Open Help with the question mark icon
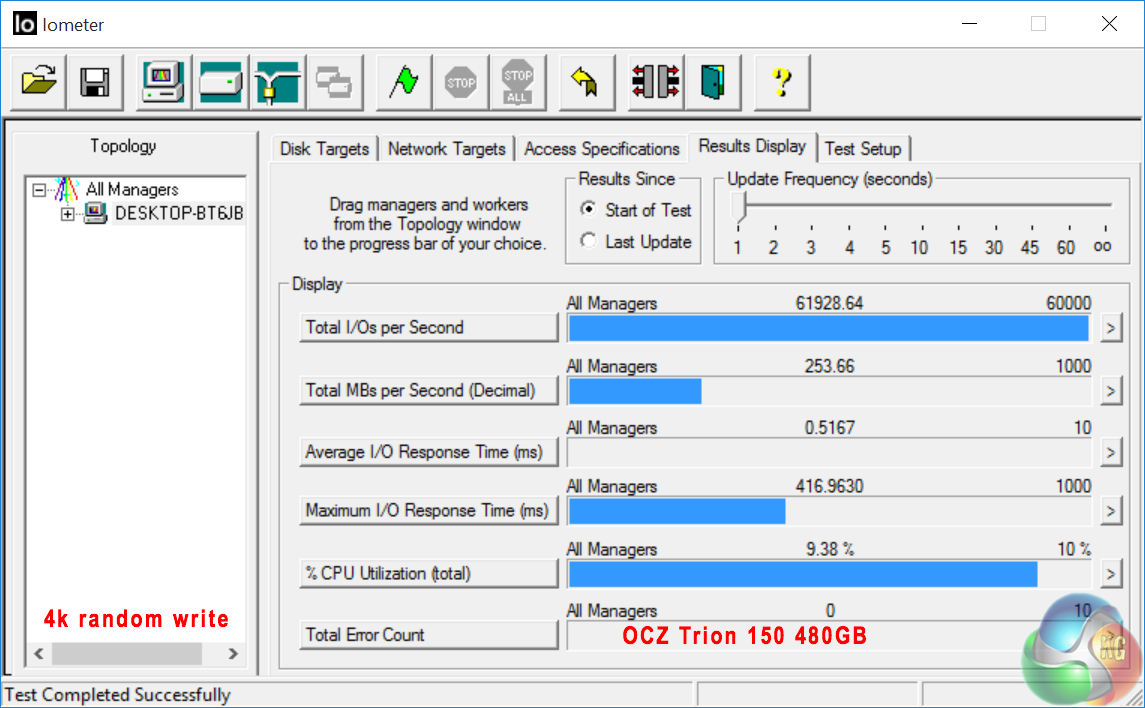 coord(782,82)
